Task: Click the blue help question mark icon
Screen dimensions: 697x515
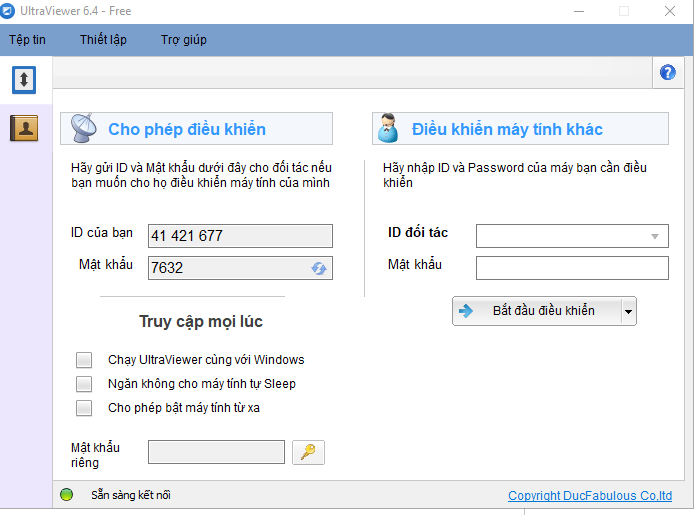Action: click(x=668, y=72)
